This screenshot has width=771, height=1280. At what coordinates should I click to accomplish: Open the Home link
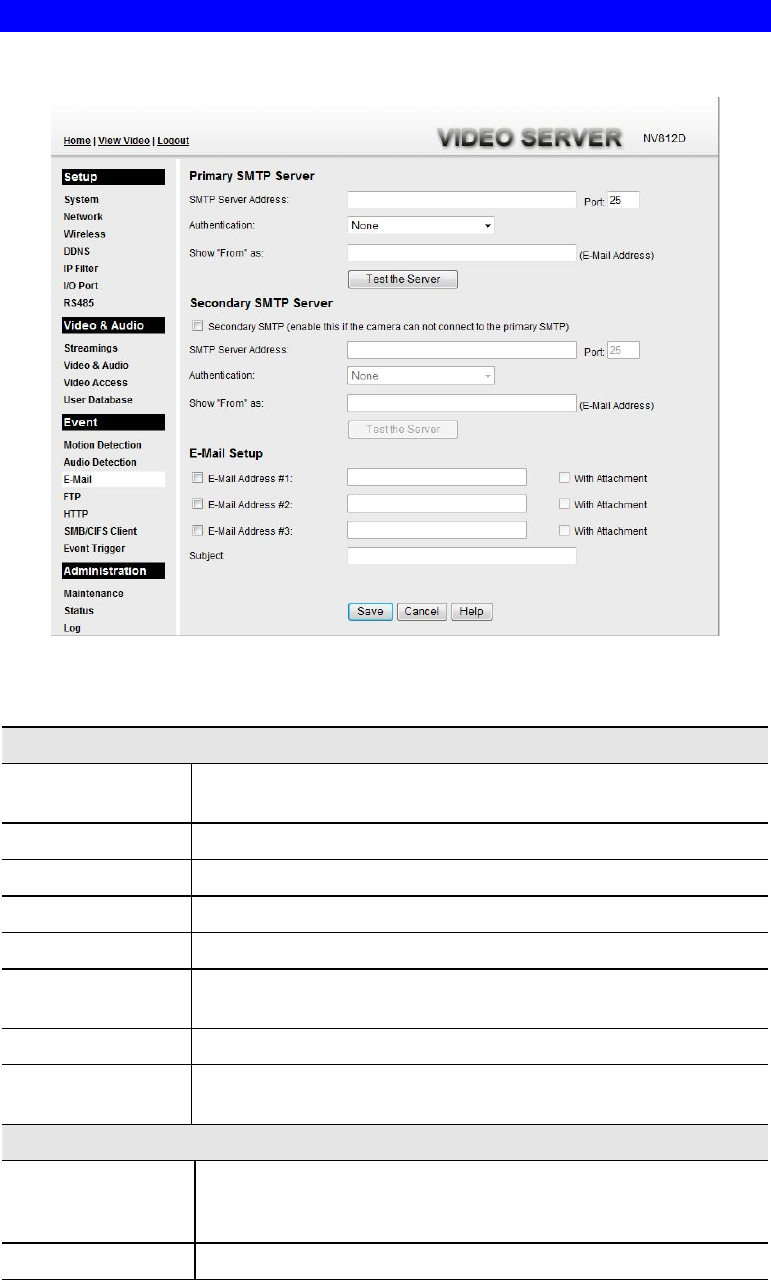pos(77,141)
